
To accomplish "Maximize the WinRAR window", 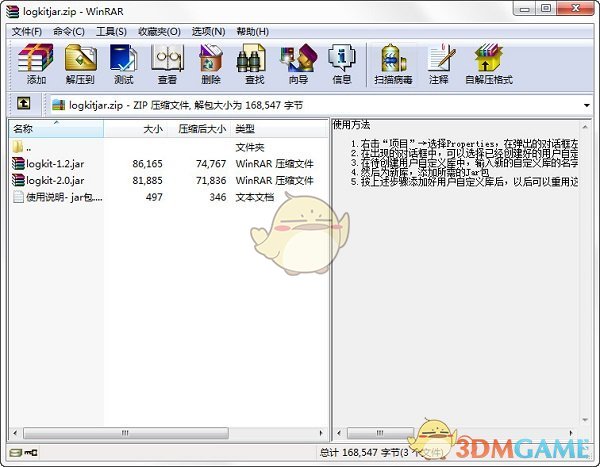I will tap(546, 9).
